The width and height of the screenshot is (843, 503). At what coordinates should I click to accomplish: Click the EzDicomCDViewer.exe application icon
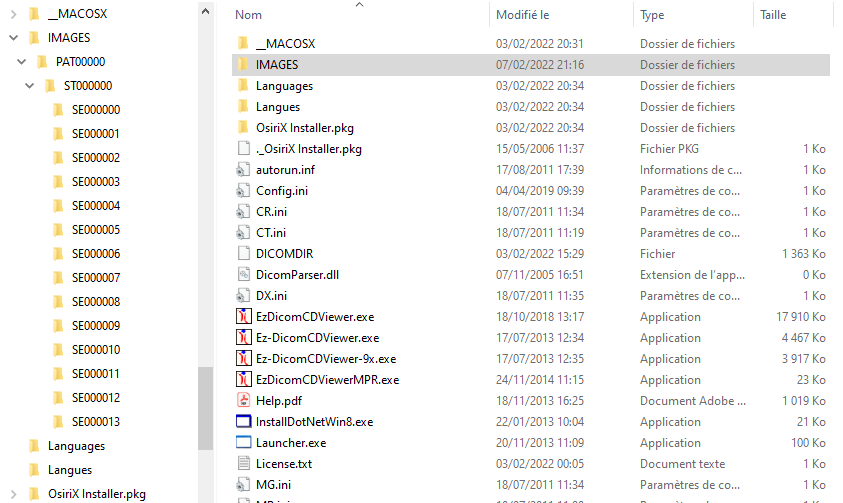pyautogui.click(x=244, y=317)
